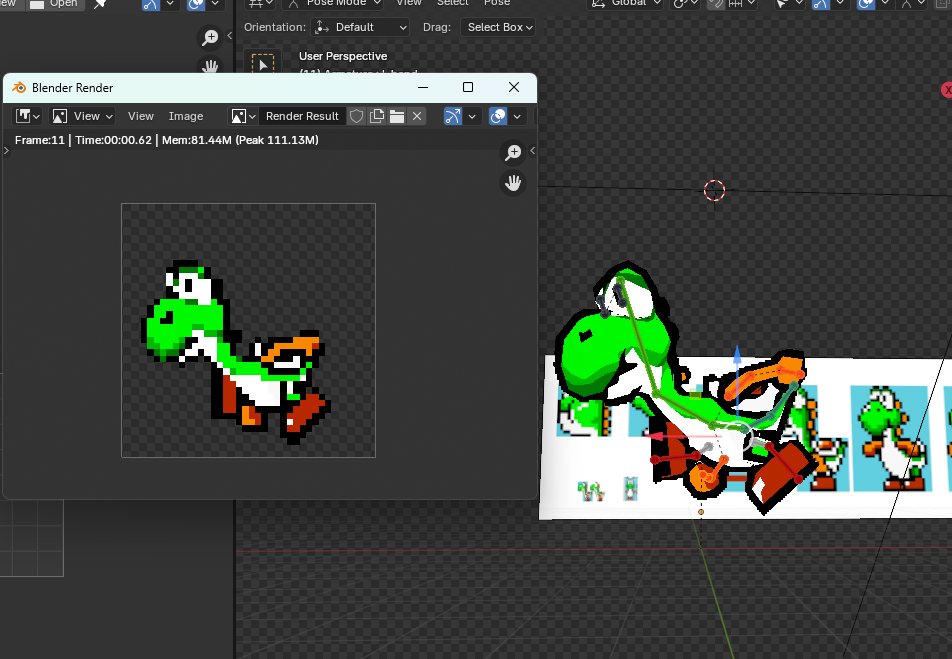The image size is (952, 659).
Task: Click the image editor type selector icon
Action: point(24,115)
